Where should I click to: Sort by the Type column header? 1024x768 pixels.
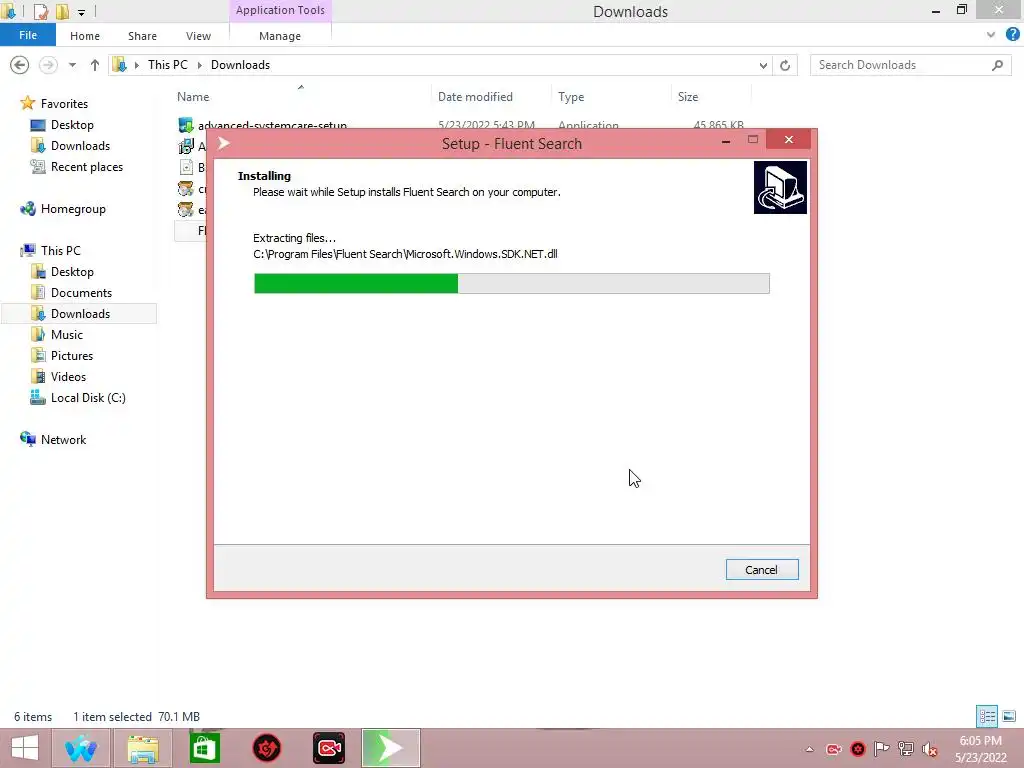(x=571, y=97)
